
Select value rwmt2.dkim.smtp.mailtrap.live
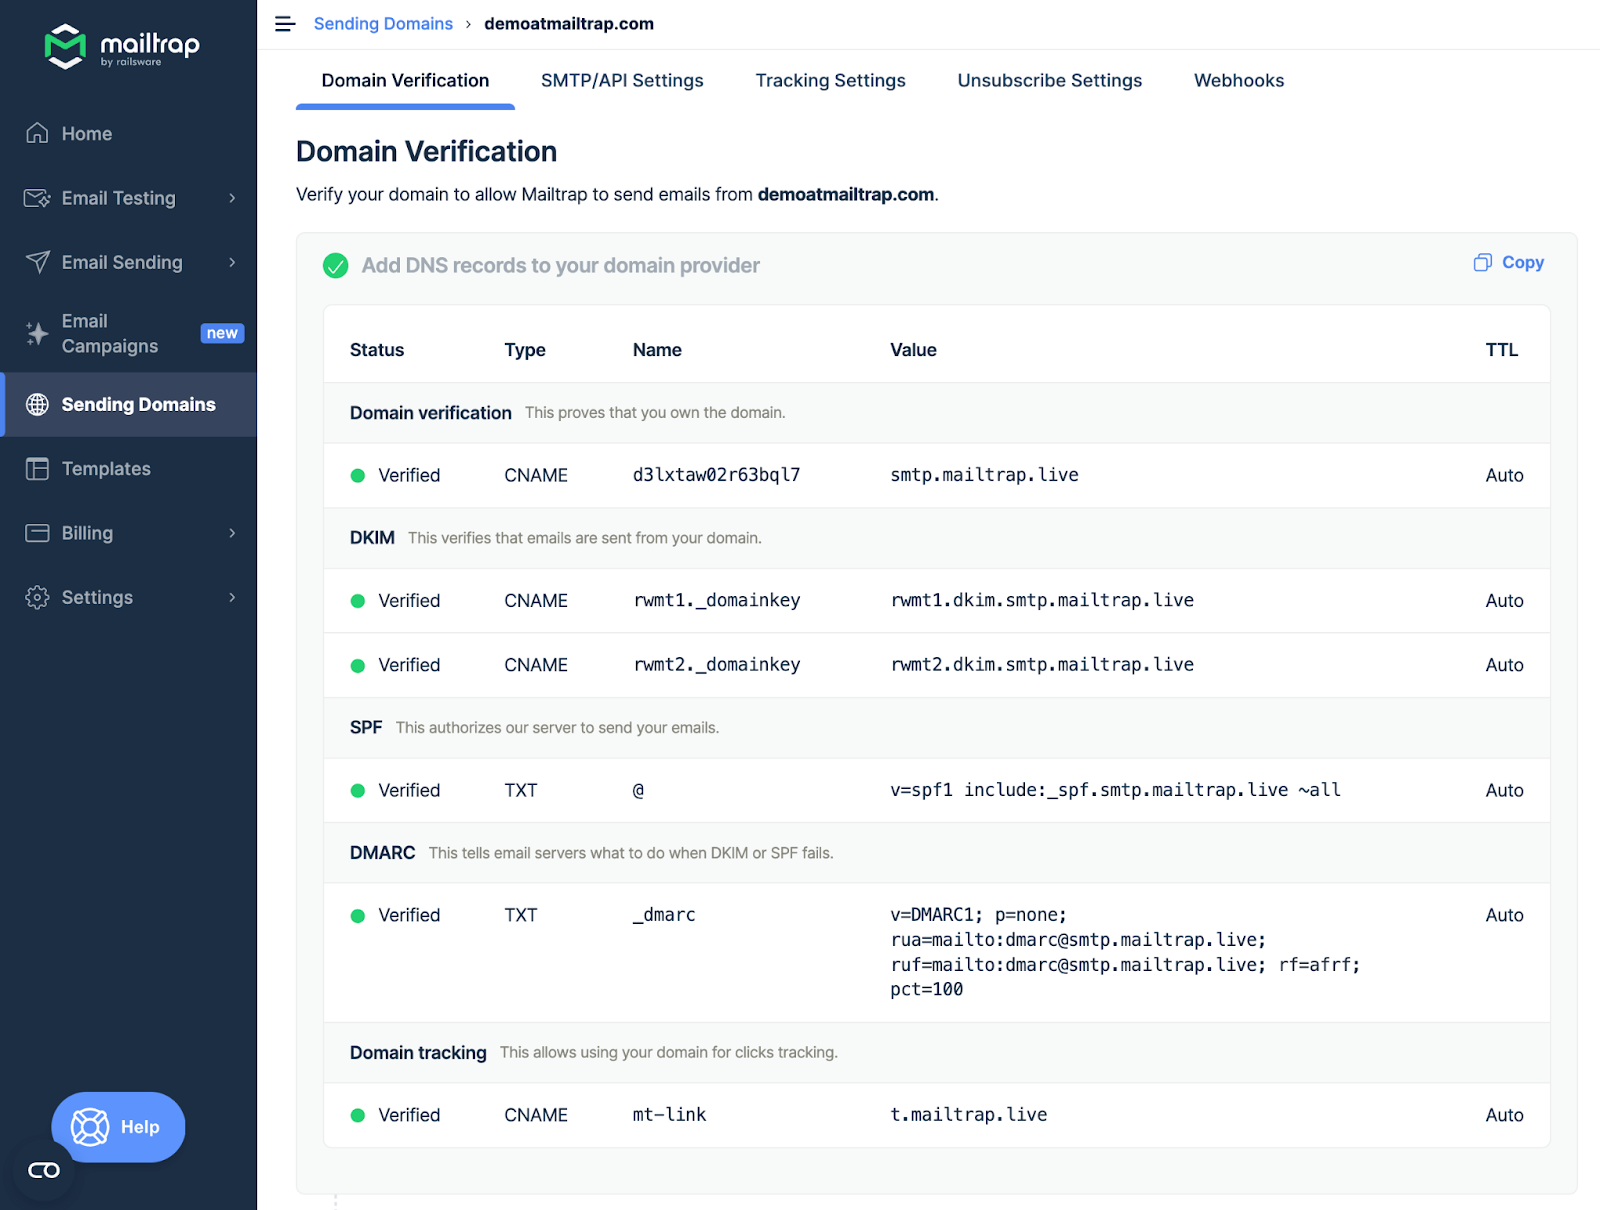click(x=1042, y=665)
